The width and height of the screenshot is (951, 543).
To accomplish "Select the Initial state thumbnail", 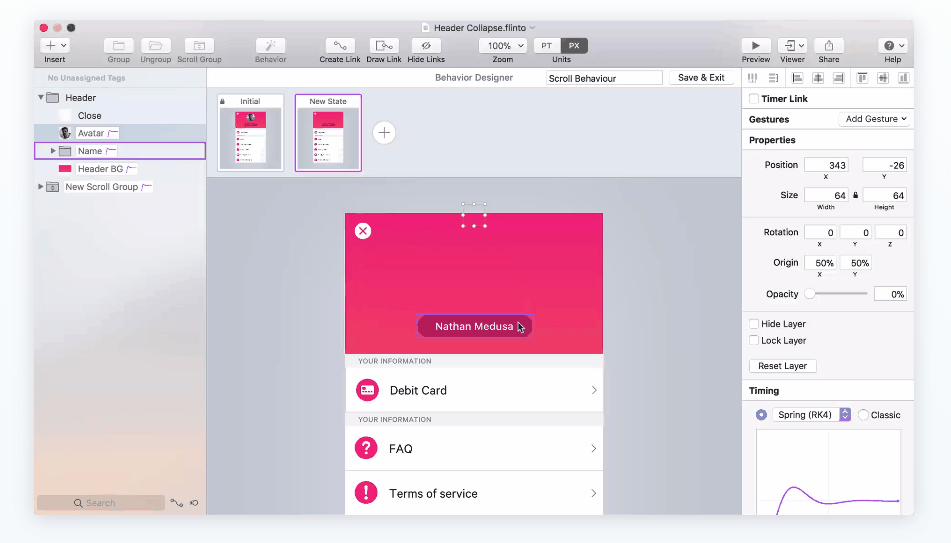I will pos(250,133).
